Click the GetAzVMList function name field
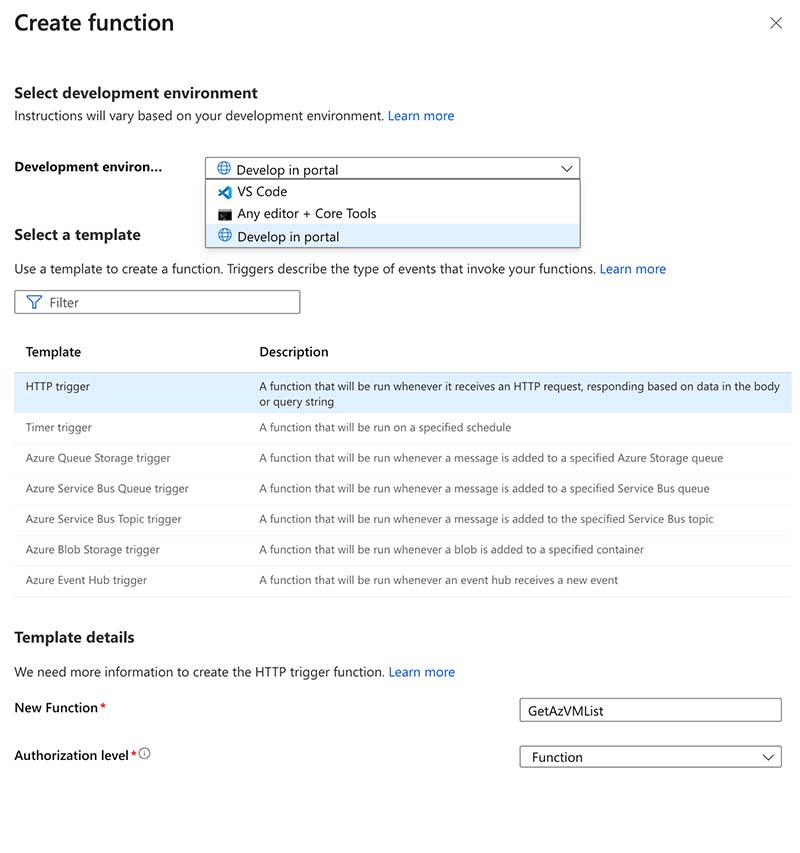 650,710
